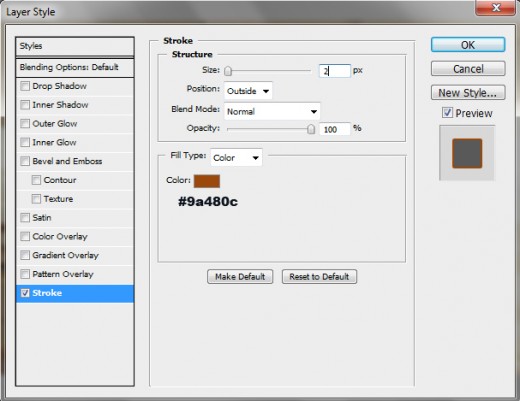Confirm with the OK button
This screenshot has height=401, width=520.
click(468, 45)
